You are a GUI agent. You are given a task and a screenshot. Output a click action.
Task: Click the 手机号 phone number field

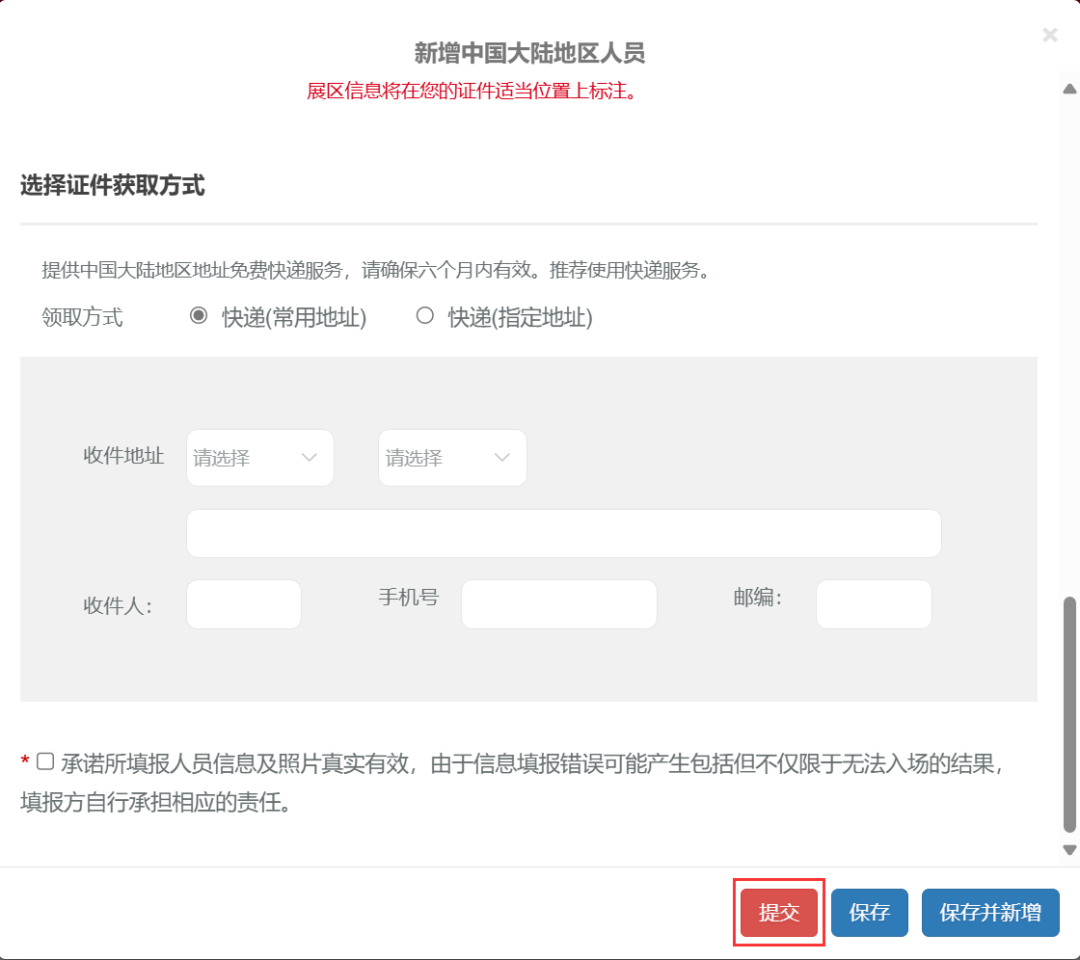[x=558, y=604]
